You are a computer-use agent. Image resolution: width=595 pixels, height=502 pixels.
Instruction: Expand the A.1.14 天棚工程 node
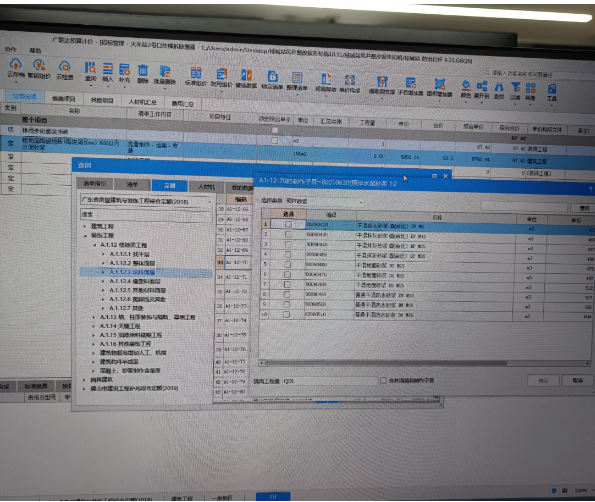pos(94,326)
